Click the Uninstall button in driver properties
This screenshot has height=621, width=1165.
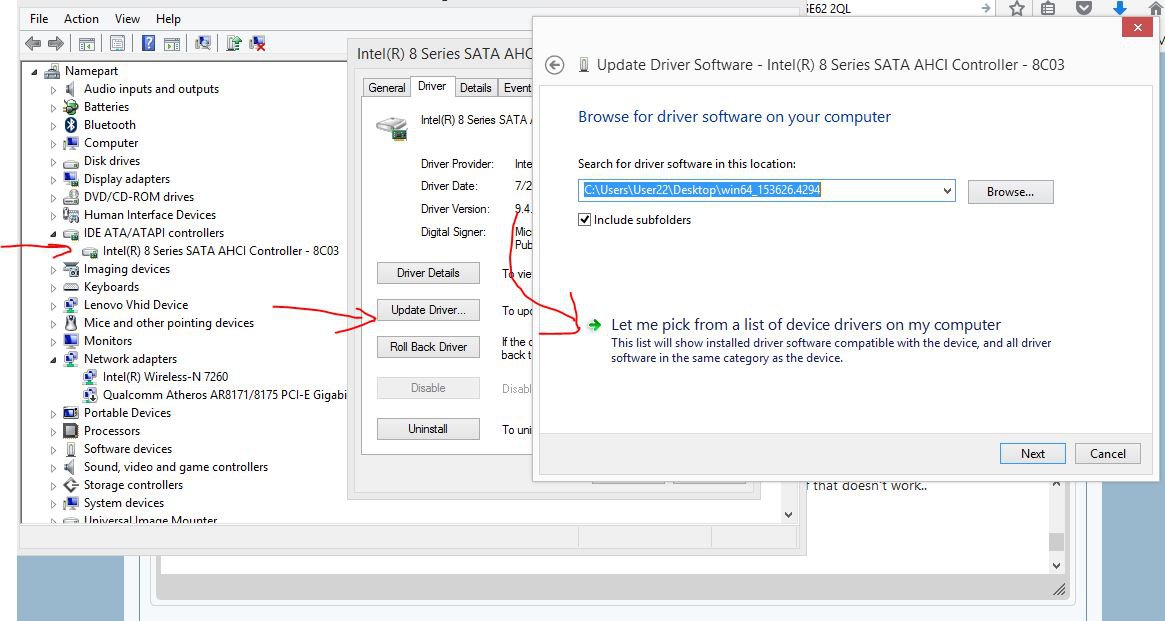point(428,429)
